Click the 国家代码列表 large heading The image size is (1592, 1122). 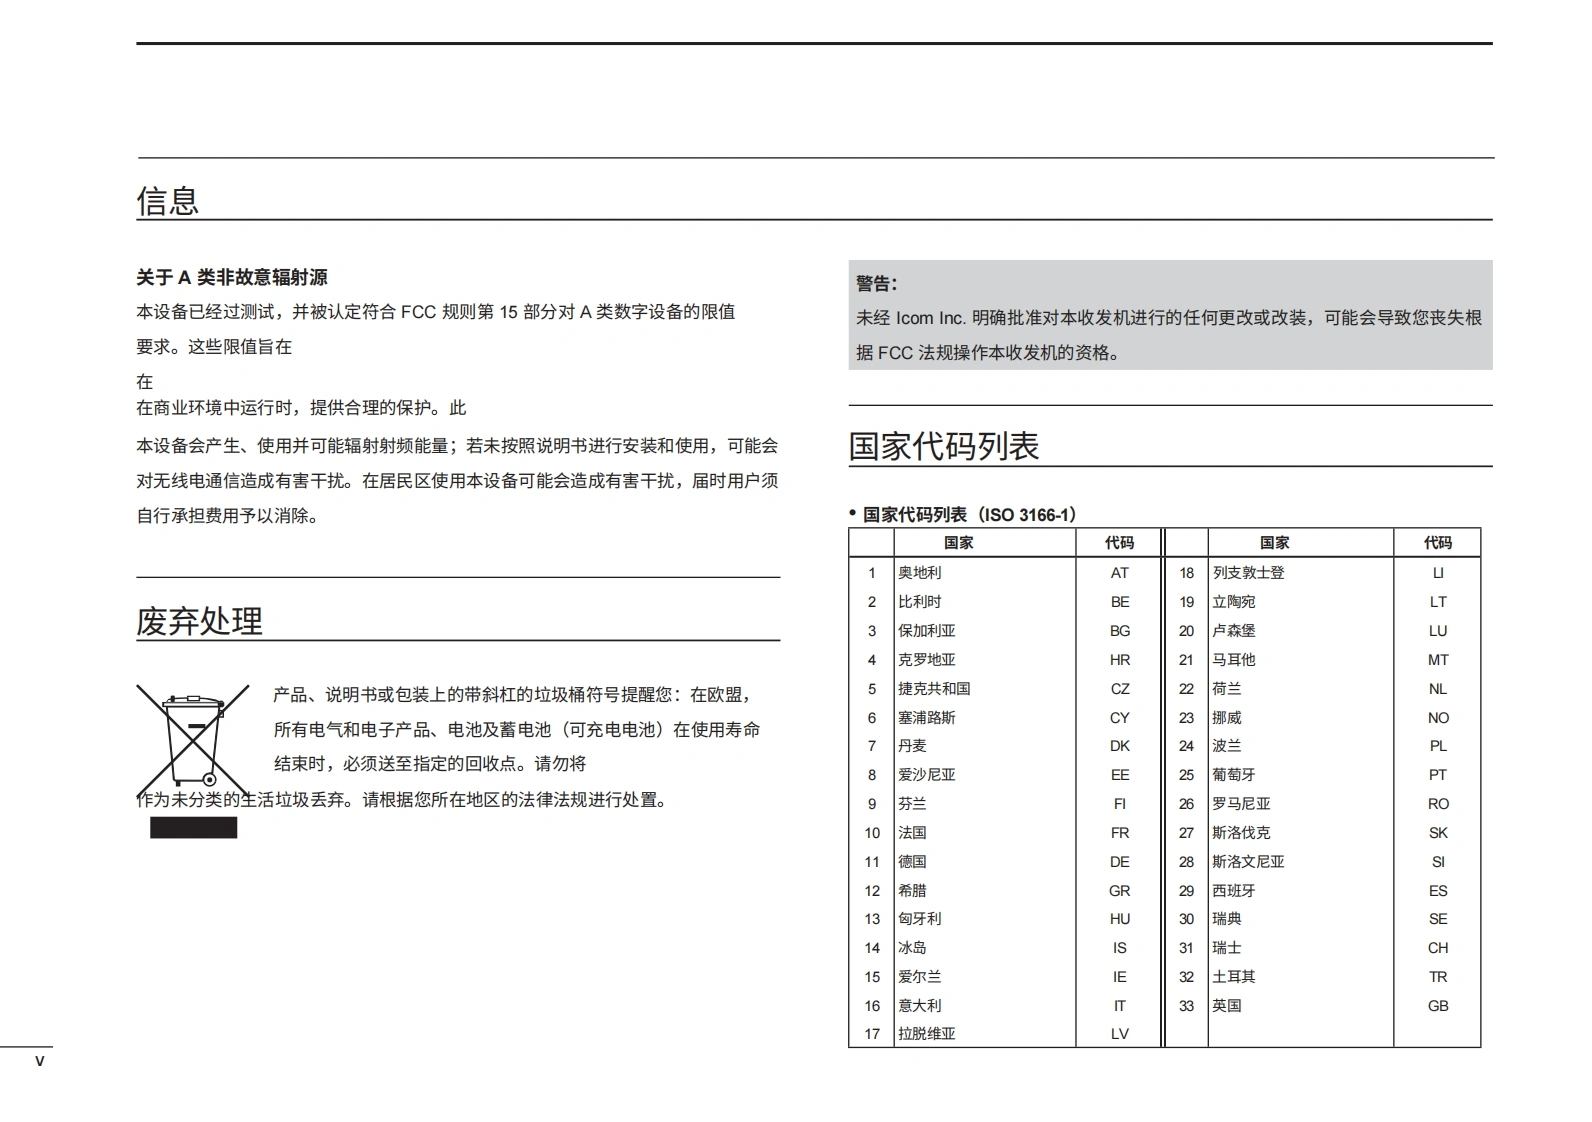944,446
